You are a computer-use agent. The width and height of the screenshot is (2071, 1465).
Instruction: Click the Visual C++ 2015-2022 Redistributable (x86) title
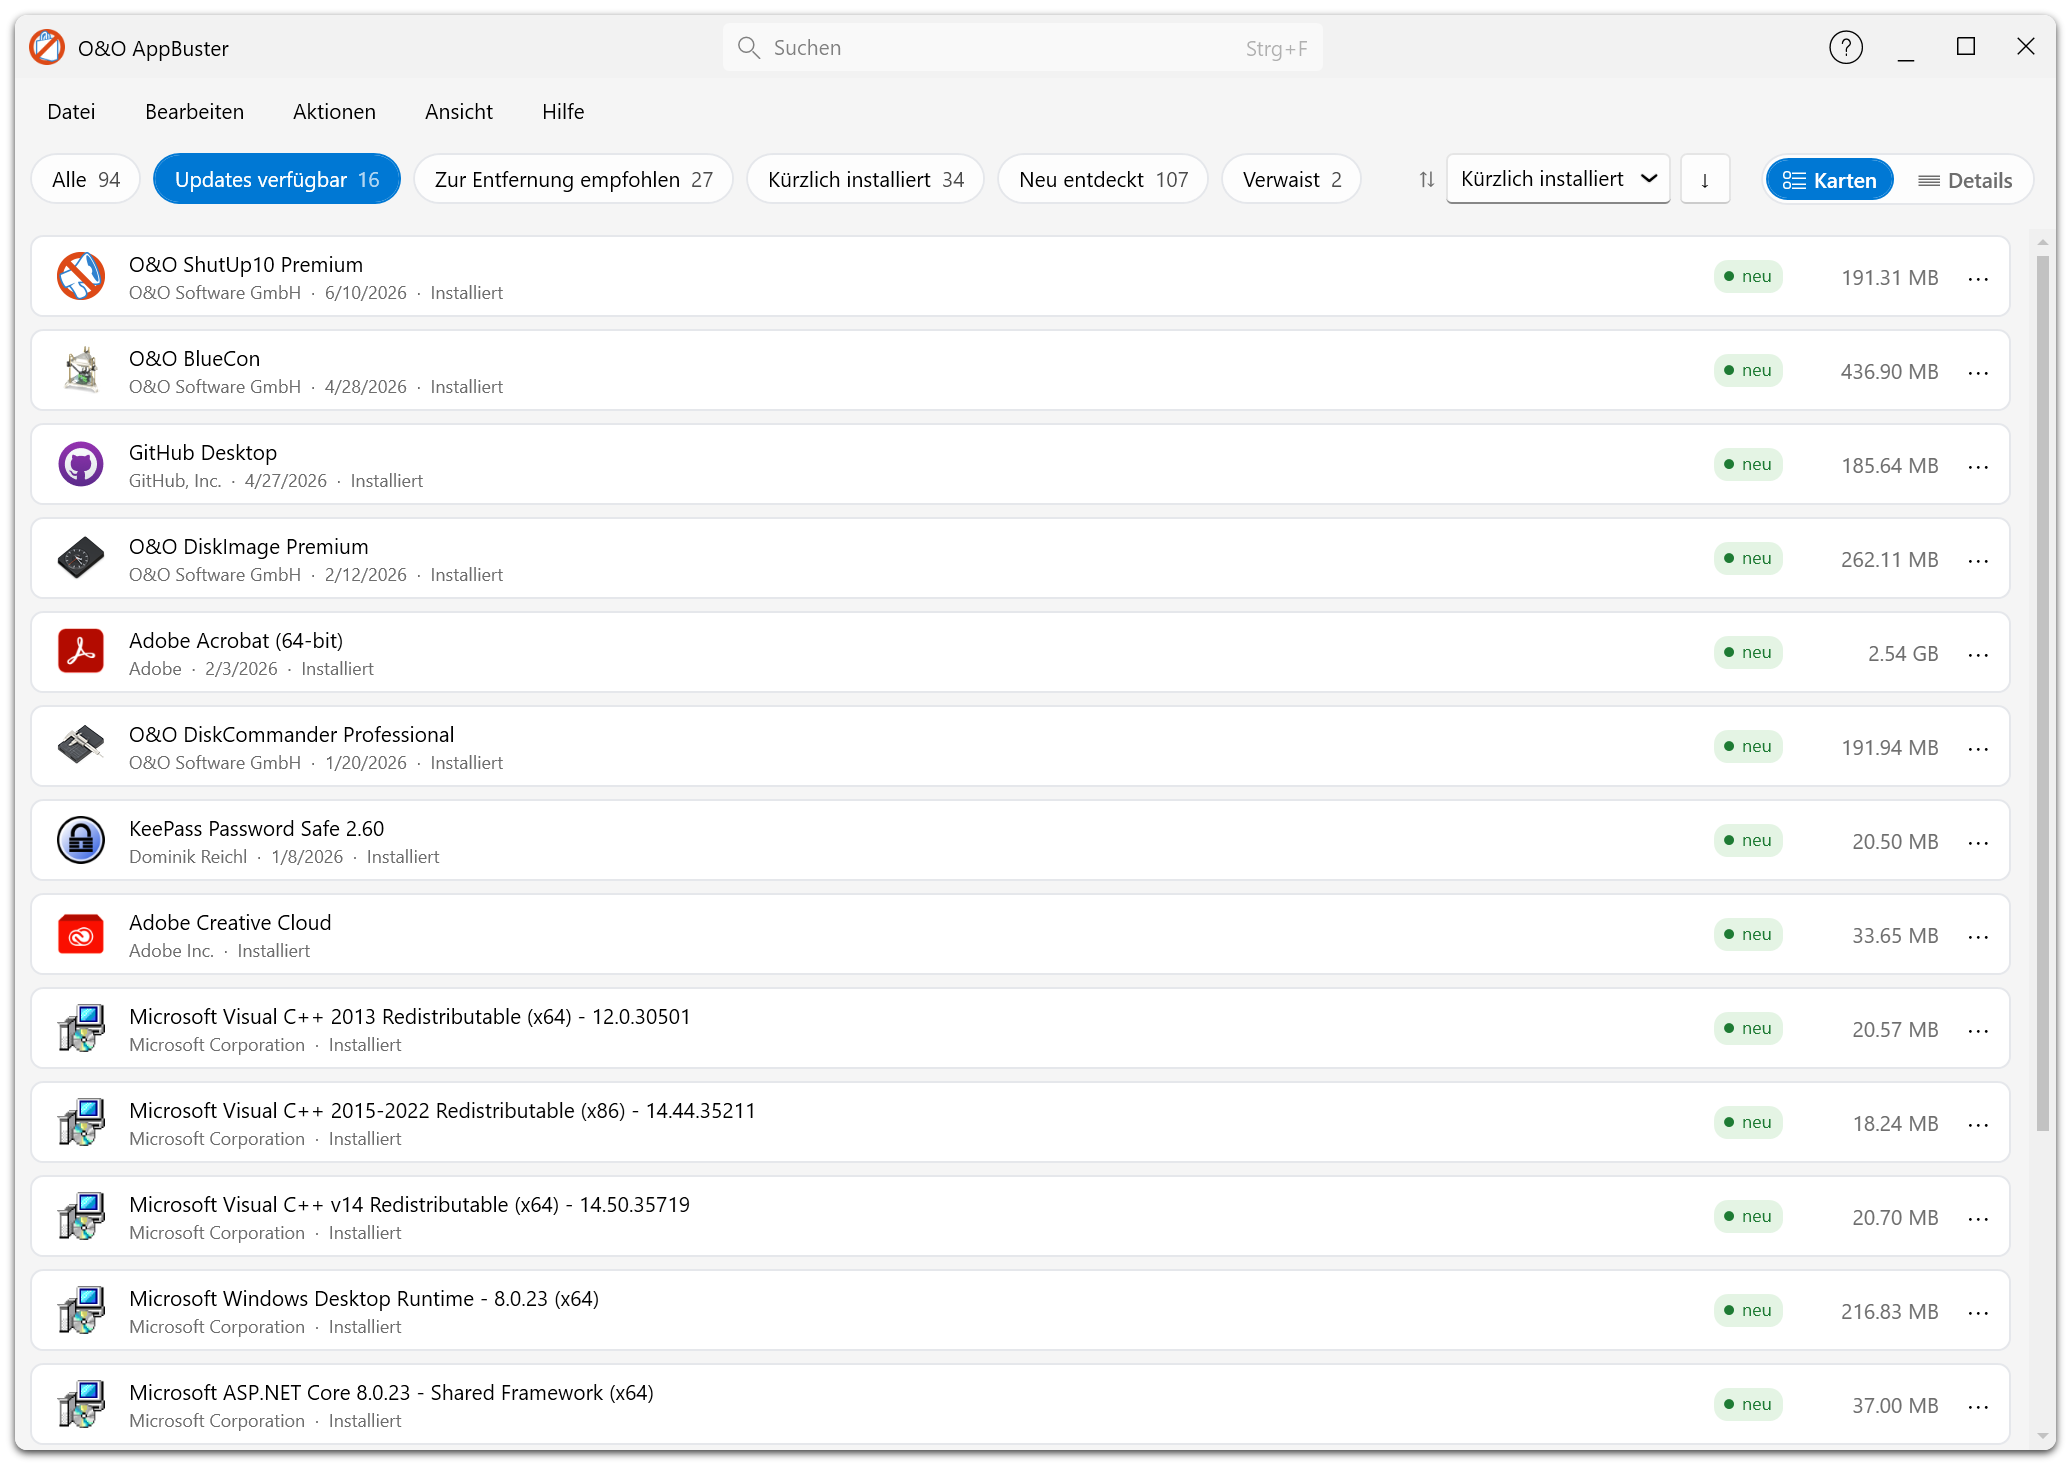point(442,1111)
